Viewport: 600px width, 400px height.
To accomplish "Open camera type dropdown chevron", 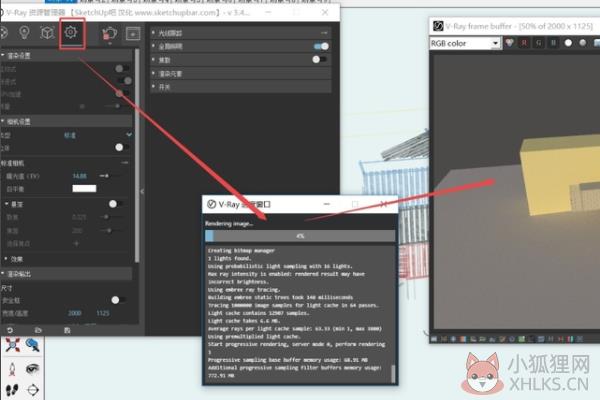I will click(x=129, y=135).
